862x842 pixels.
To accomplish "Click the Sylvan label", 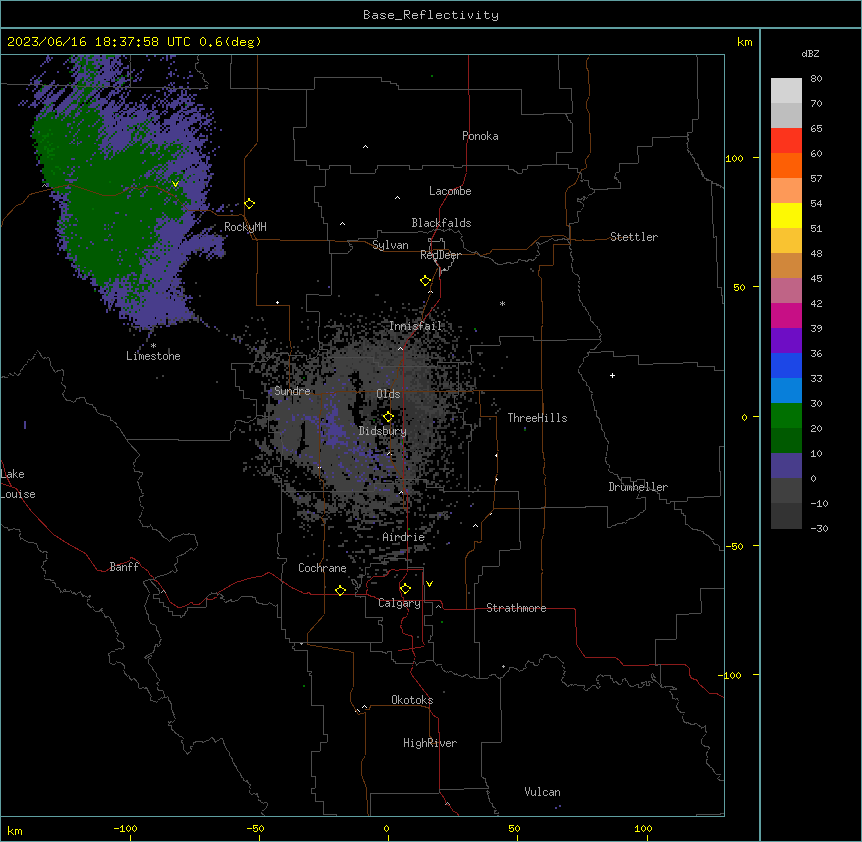I will (x=390, y=245).
